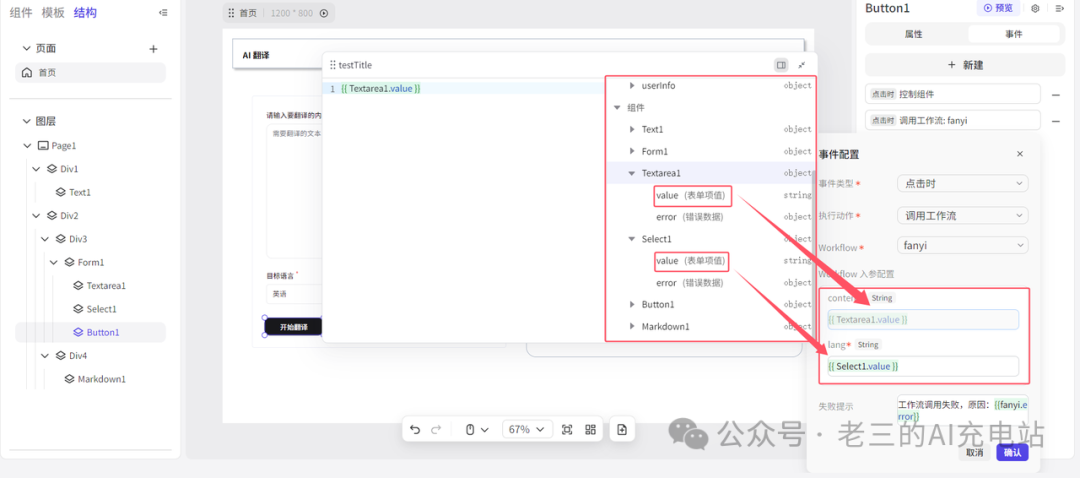
Task: Expand the Form1 variable node
Action: point(632,152)
